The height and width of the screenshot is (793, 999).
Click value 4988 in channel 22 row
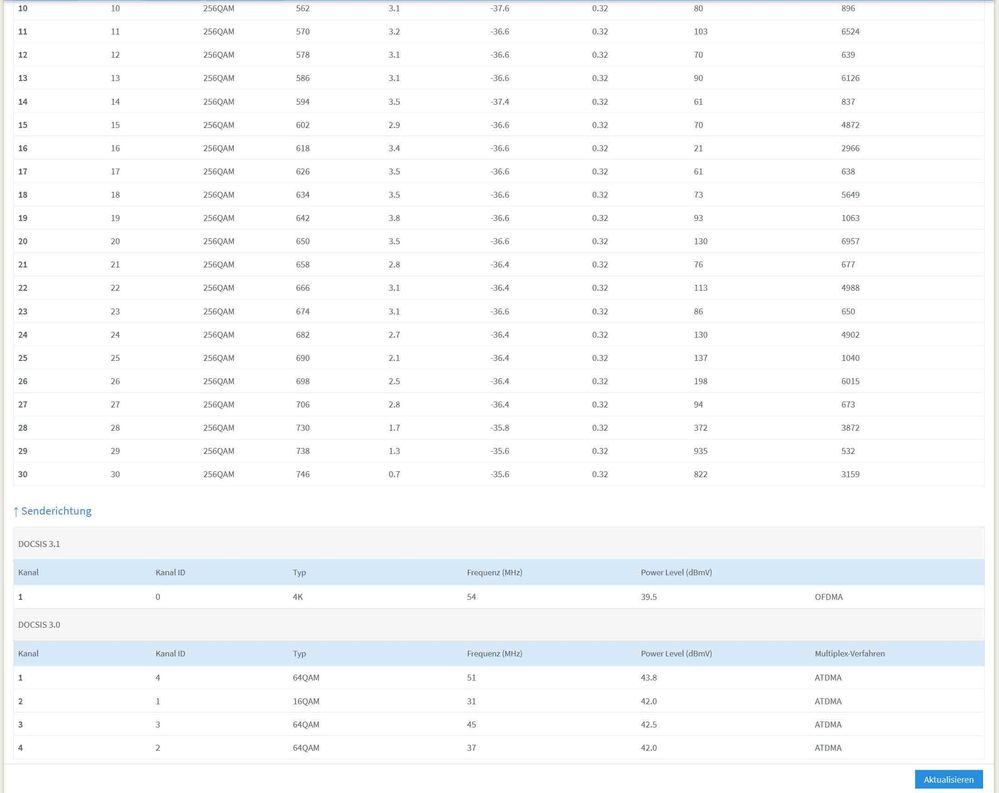(x=850, y=288)
